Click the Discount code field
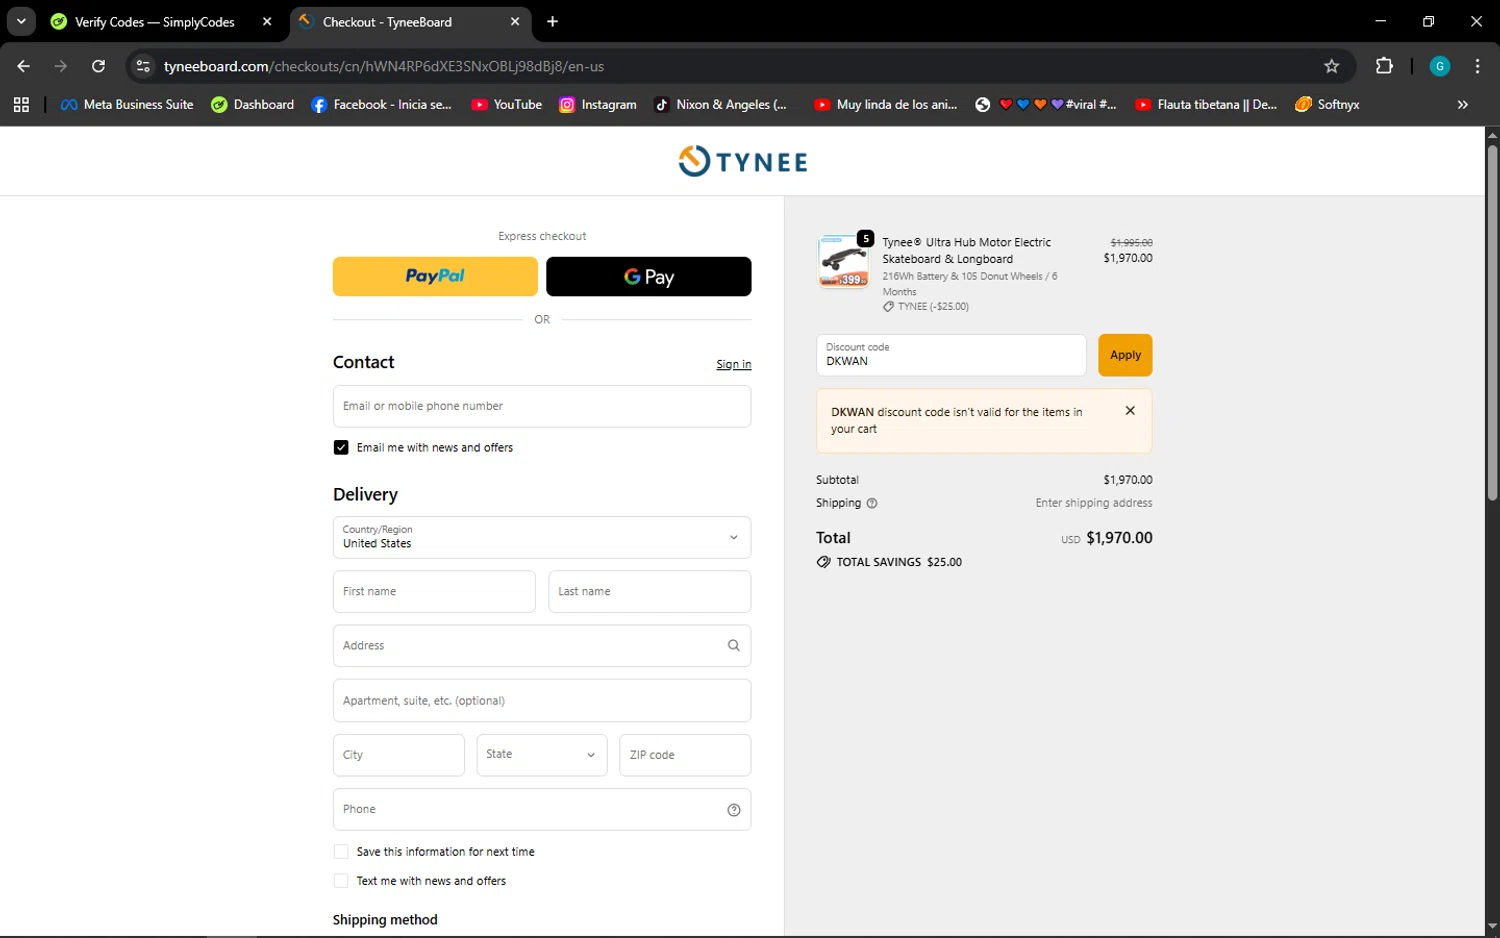Viewport: 1500px width, 938px height. (951, 355)
